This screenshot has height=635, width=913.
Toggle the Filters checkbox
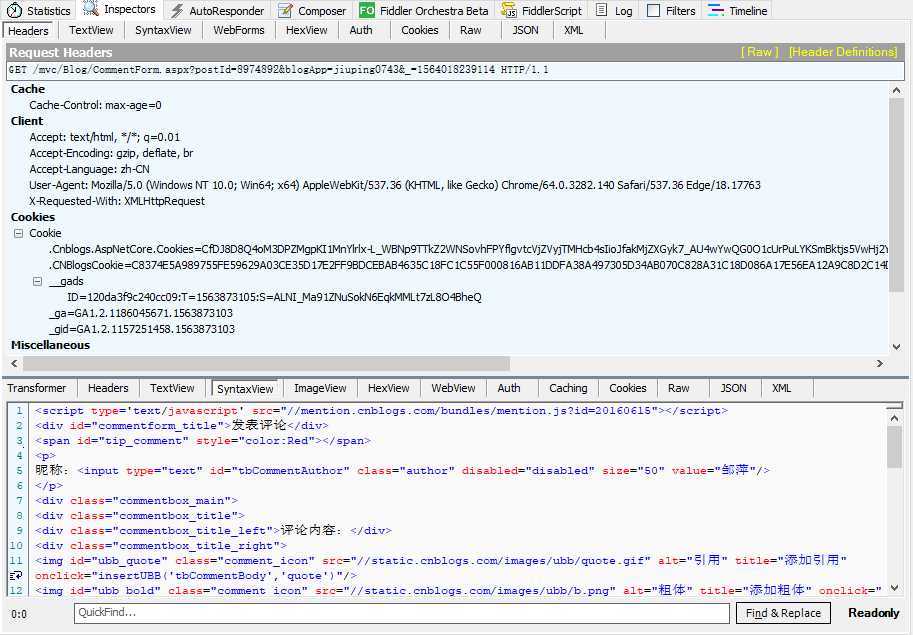654,10
